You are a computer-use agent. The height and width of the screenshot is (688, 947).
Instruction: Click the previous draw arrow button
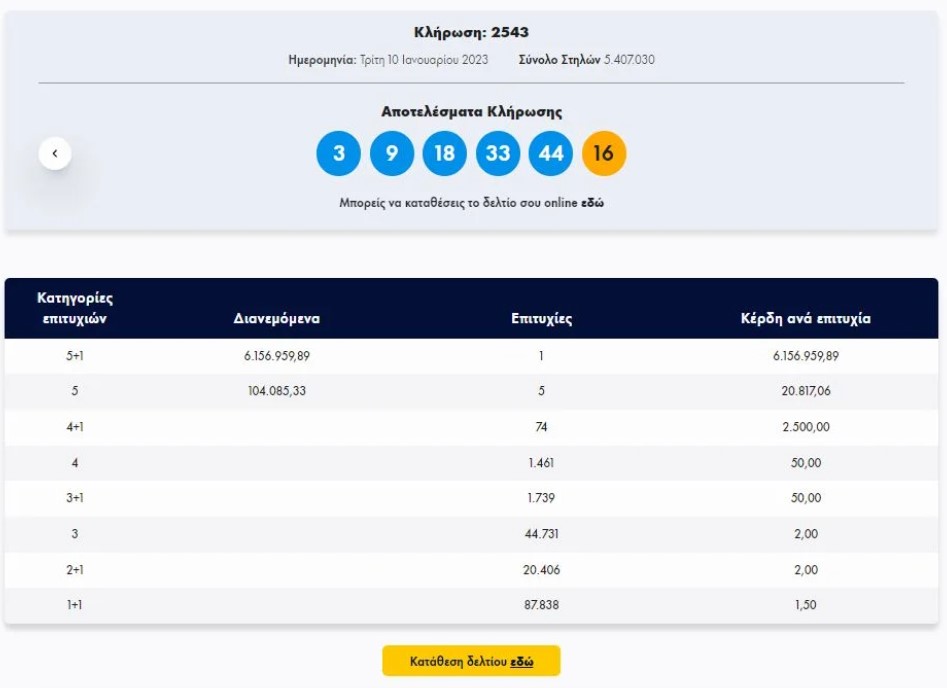[55, 154]
